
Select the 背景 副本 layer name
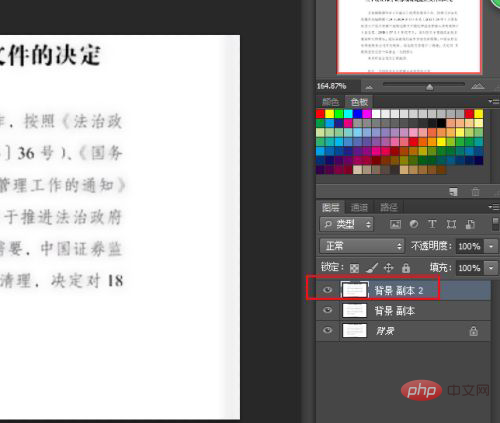pyautogui.click(x=395, y=311)
